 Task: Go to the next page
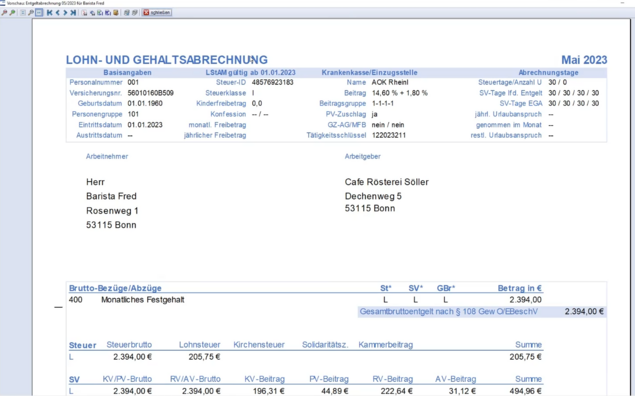[x=65, y=13]
